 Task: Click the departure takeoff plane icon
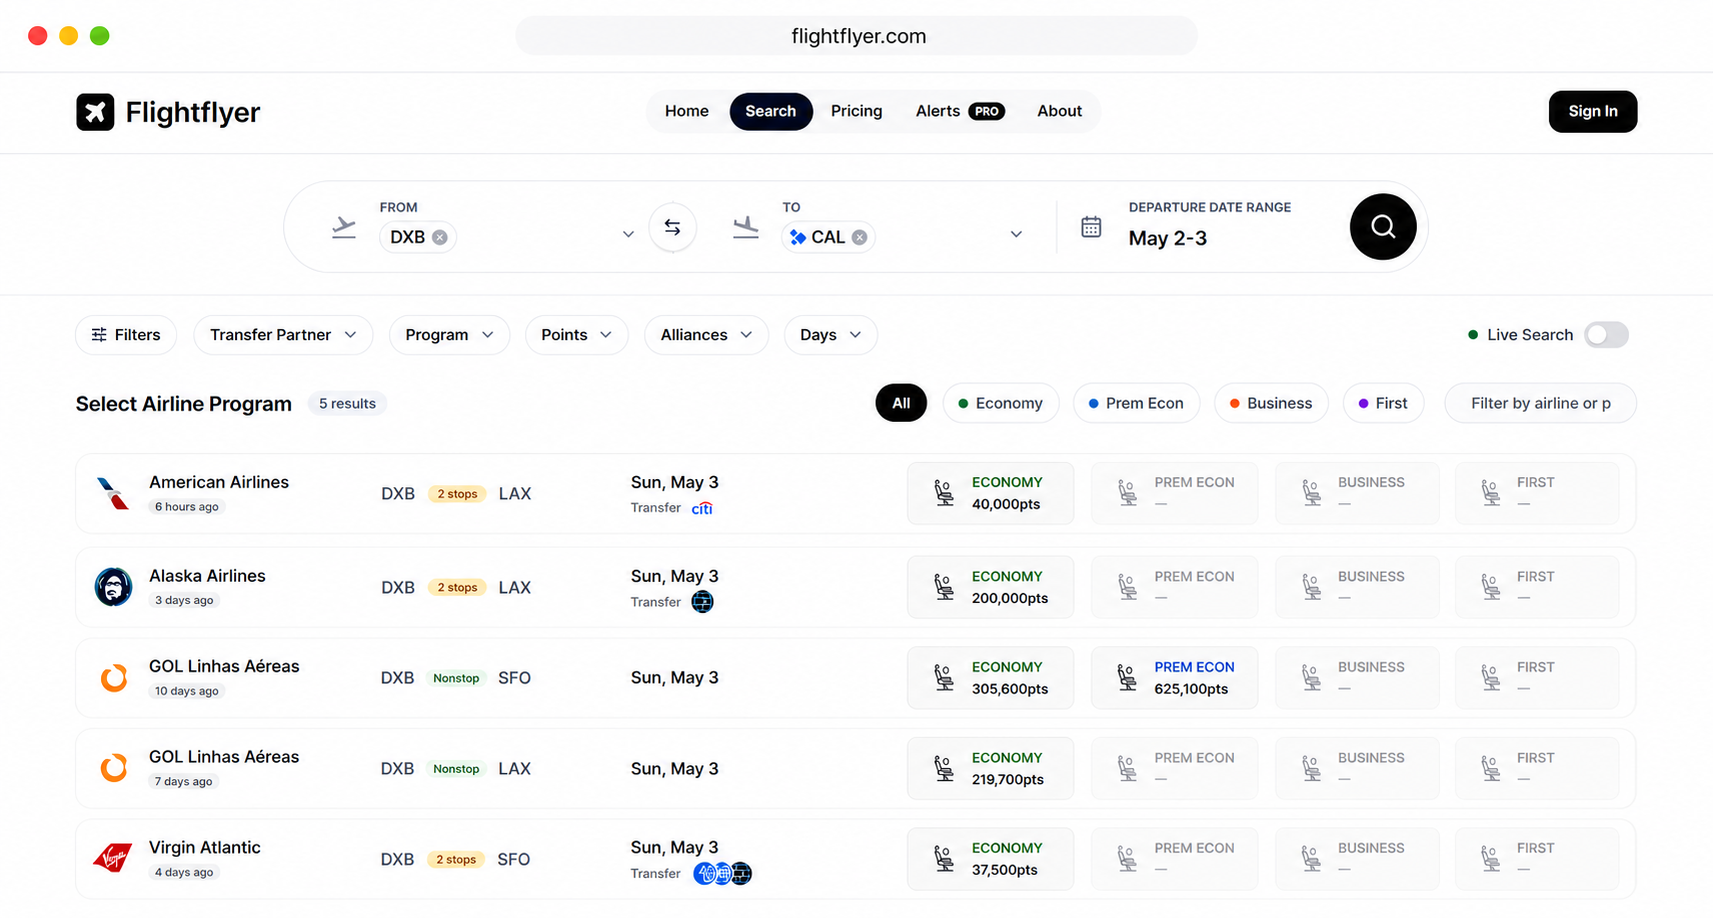pos(344,228)
